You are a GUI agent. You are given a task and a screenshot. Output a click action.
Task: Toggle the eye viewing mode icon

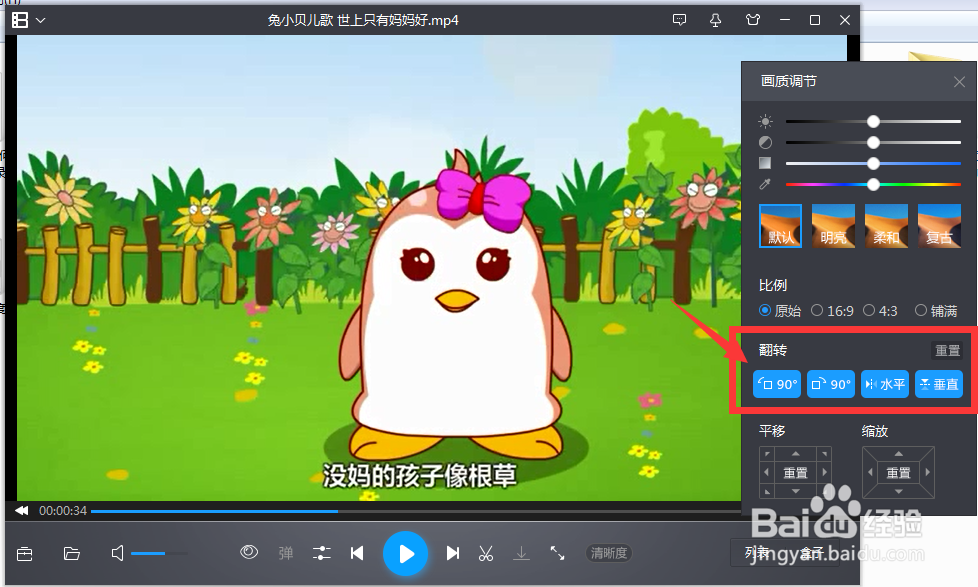(249, 552)
